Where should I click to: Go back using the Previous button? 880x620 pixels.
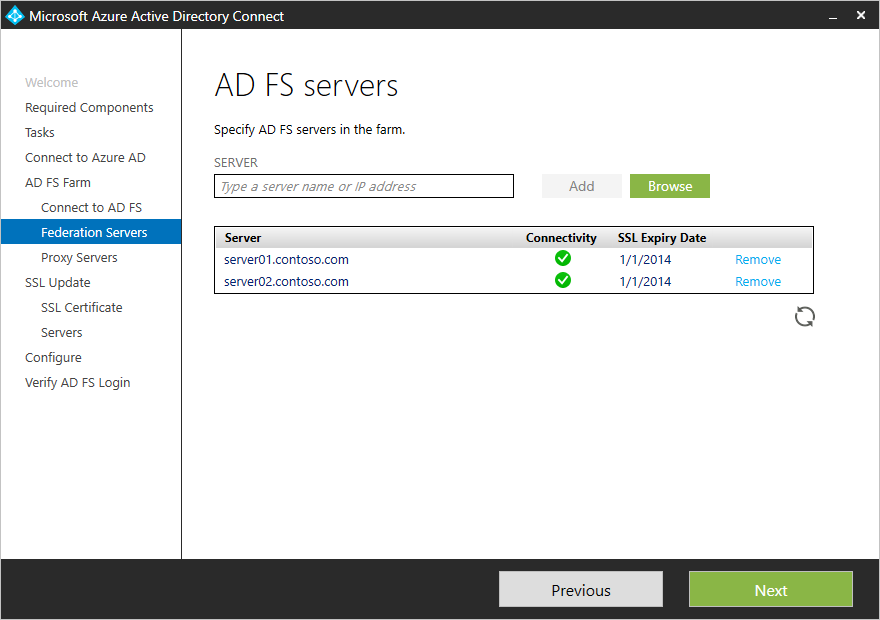click(x=580, y=589)
